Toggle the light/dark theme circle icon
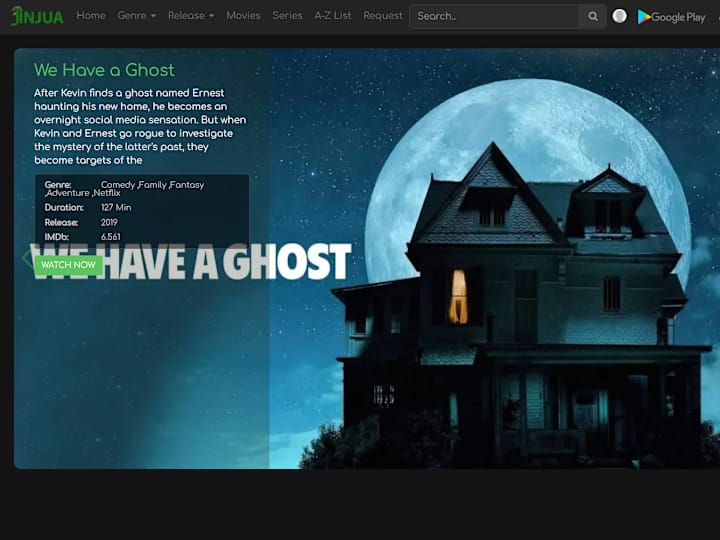Image resolution: width=720 pixels, height=540 pixels. point(619,16)
